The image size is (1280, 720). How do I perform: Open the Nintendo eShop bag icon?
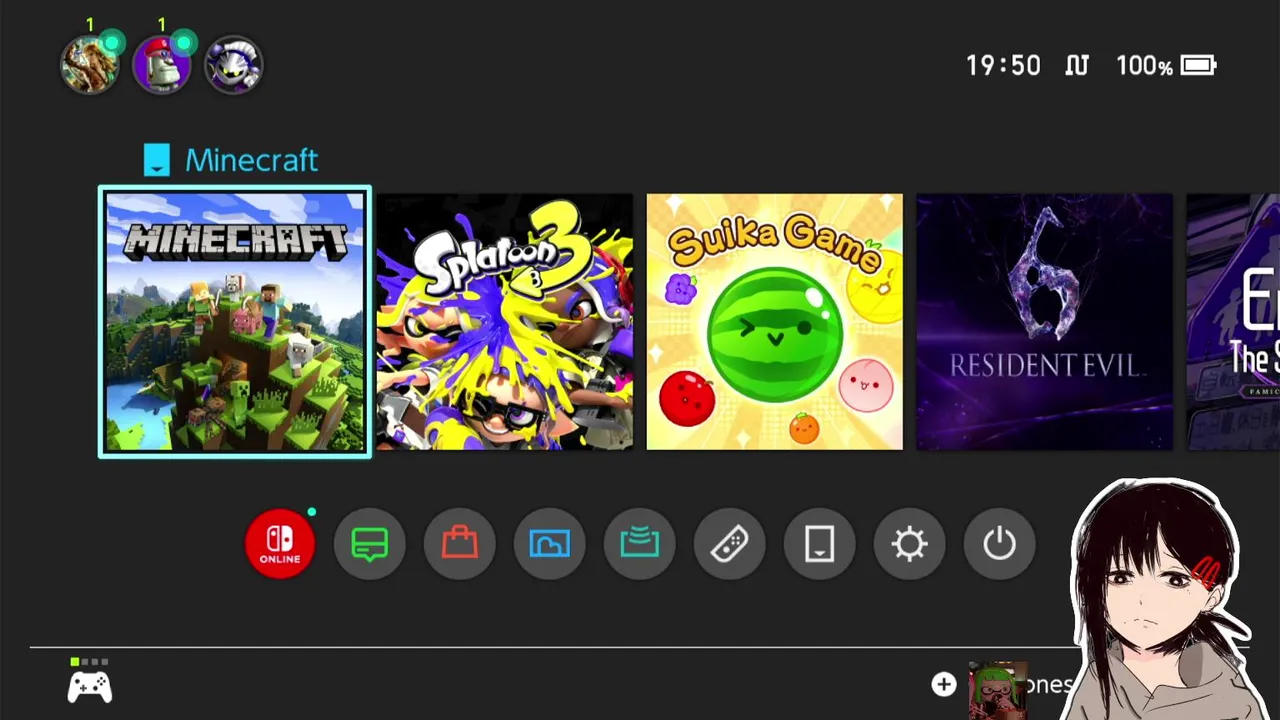[460, 544]
